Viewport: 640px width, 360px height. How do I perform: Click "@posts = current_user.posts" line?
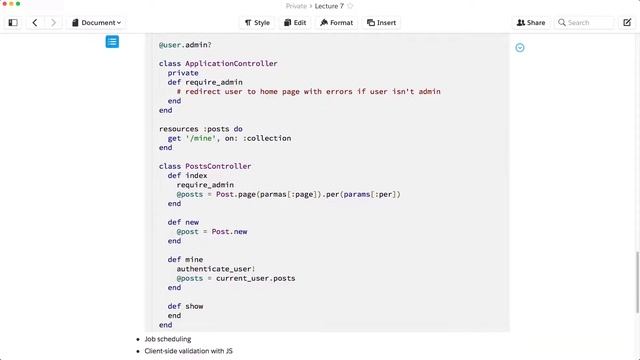coord(236,278)
